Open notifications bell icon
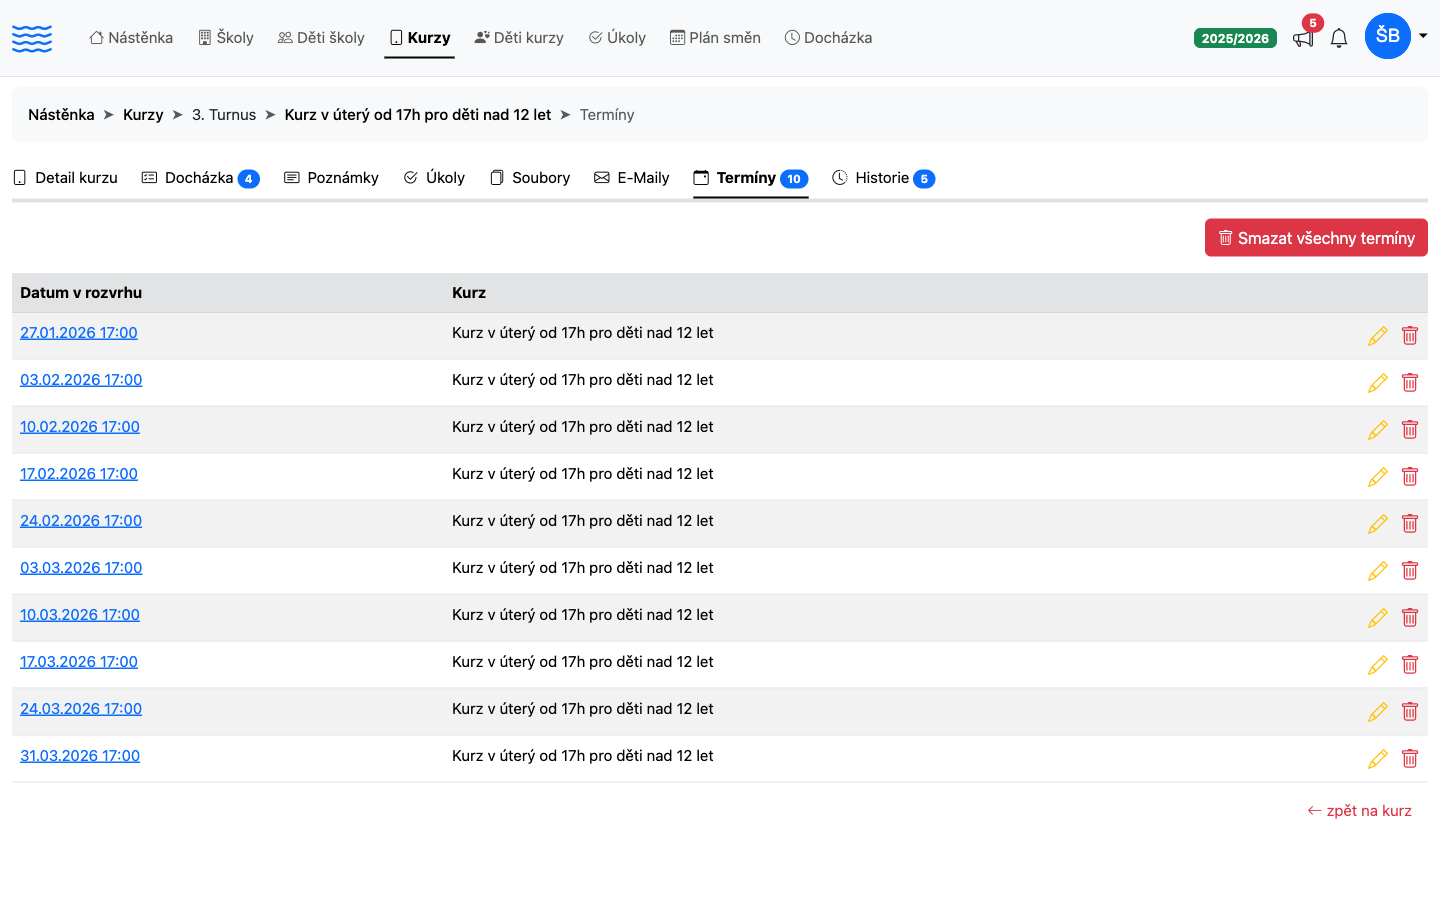 1339,38
